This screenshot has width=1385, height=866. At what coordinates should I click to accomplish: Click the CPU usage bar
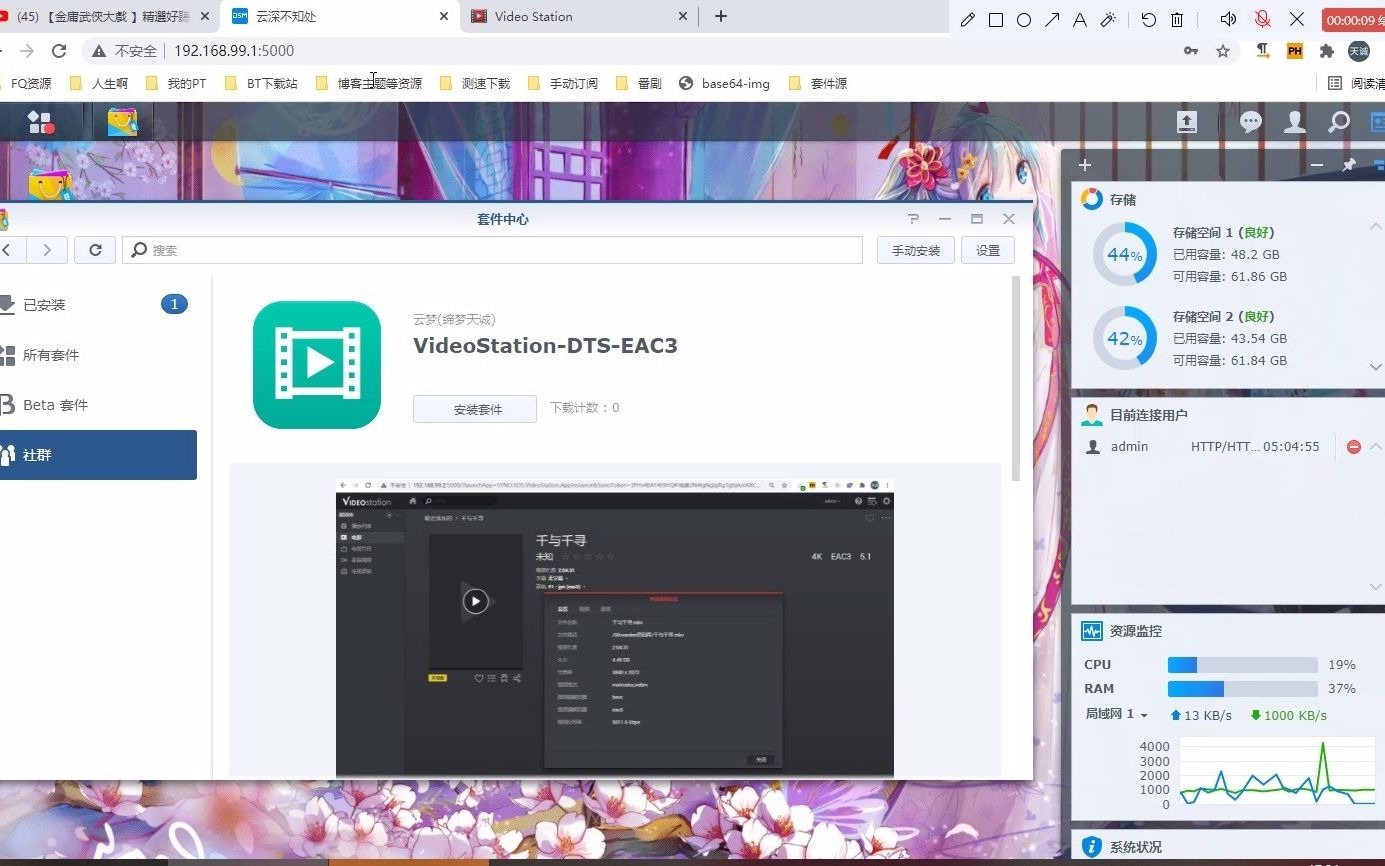click(x=1243, y=665)
